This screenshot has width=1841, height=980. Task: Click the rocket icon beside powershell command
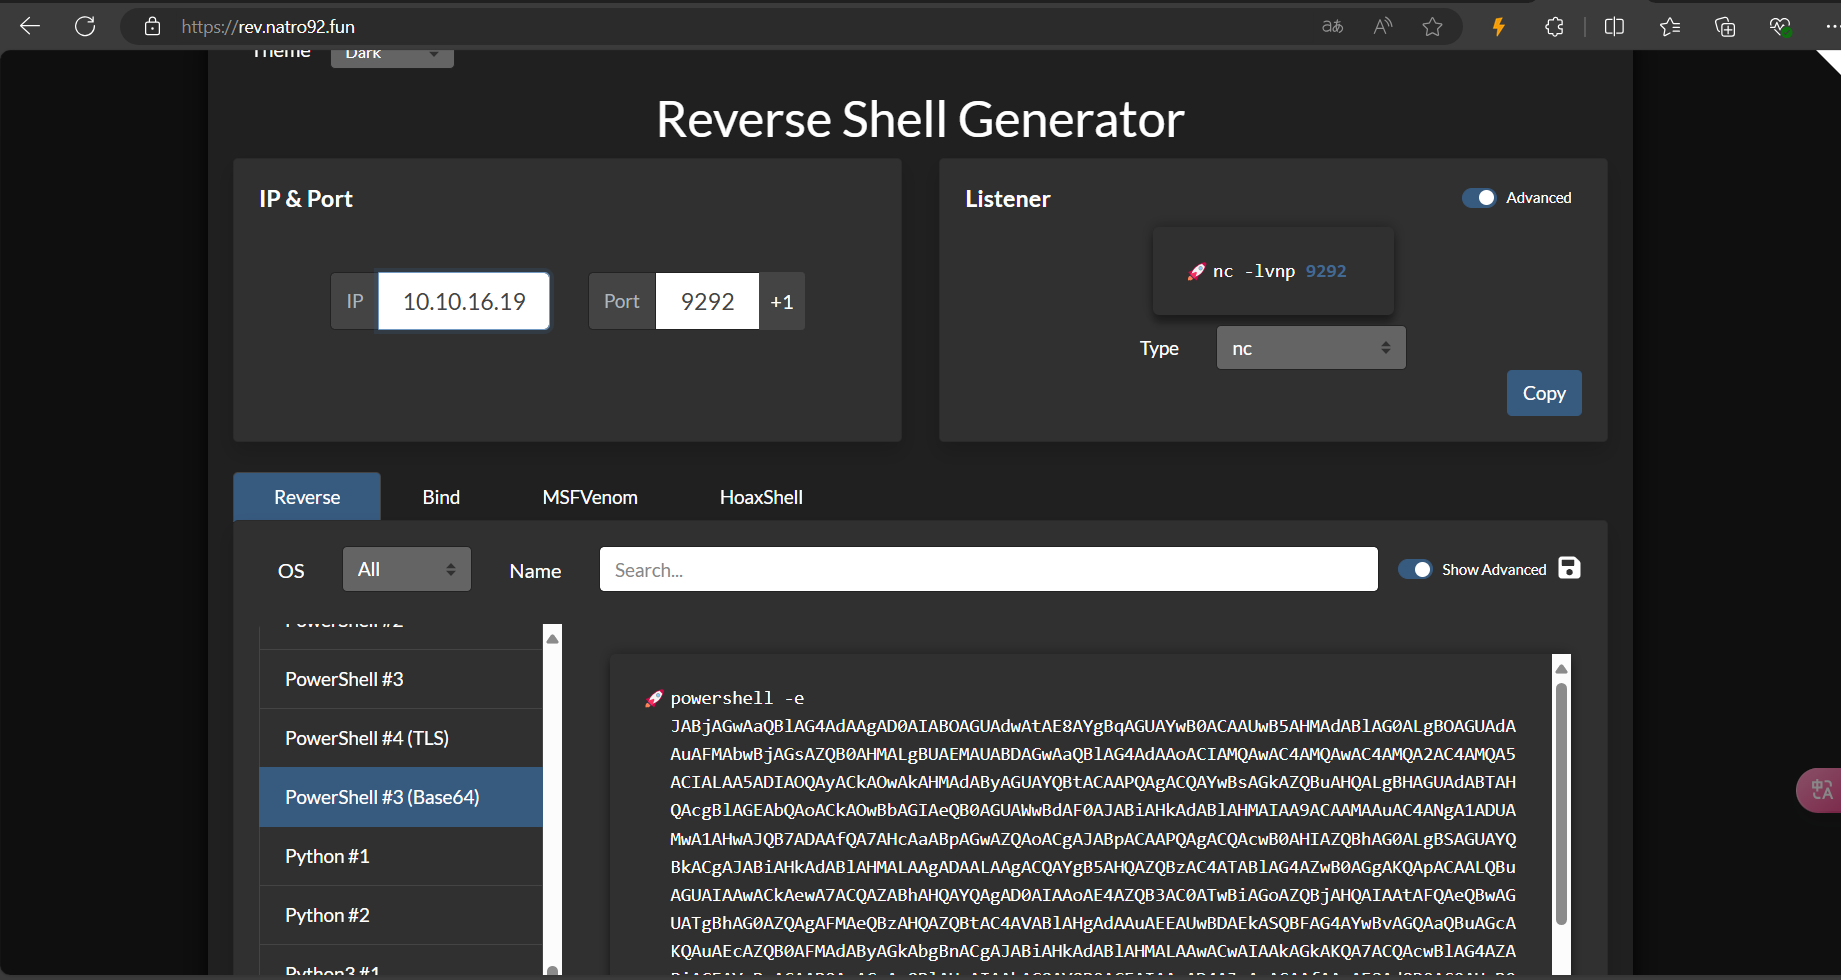[x=654, y=698]
